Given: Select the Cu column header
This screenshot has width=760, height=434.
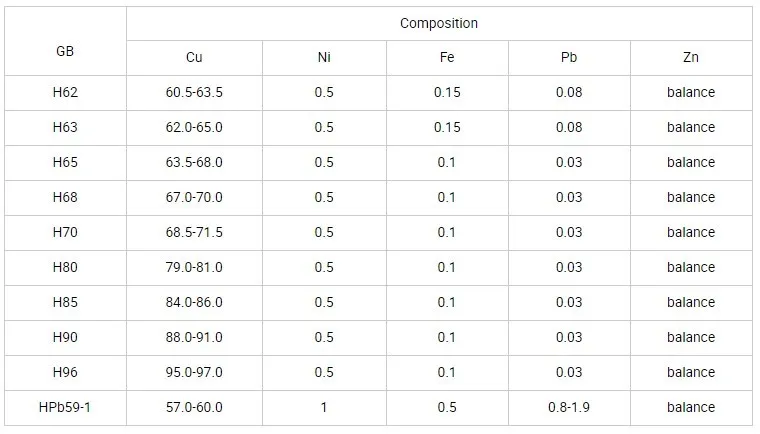Looking at the screenshot, I should point(194,58).
